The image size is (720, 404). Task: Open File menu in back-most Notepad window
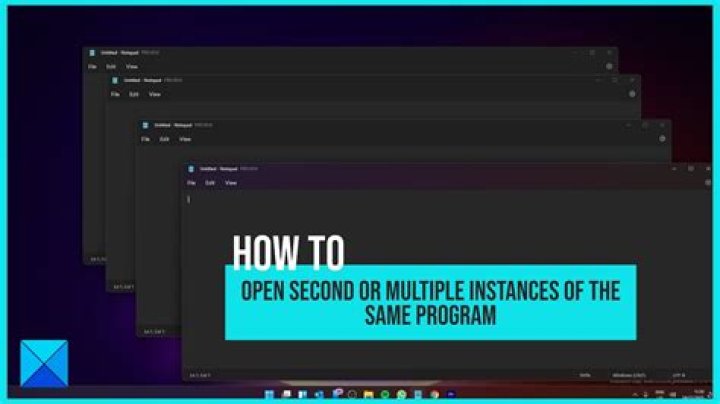(x=92, y=67)
